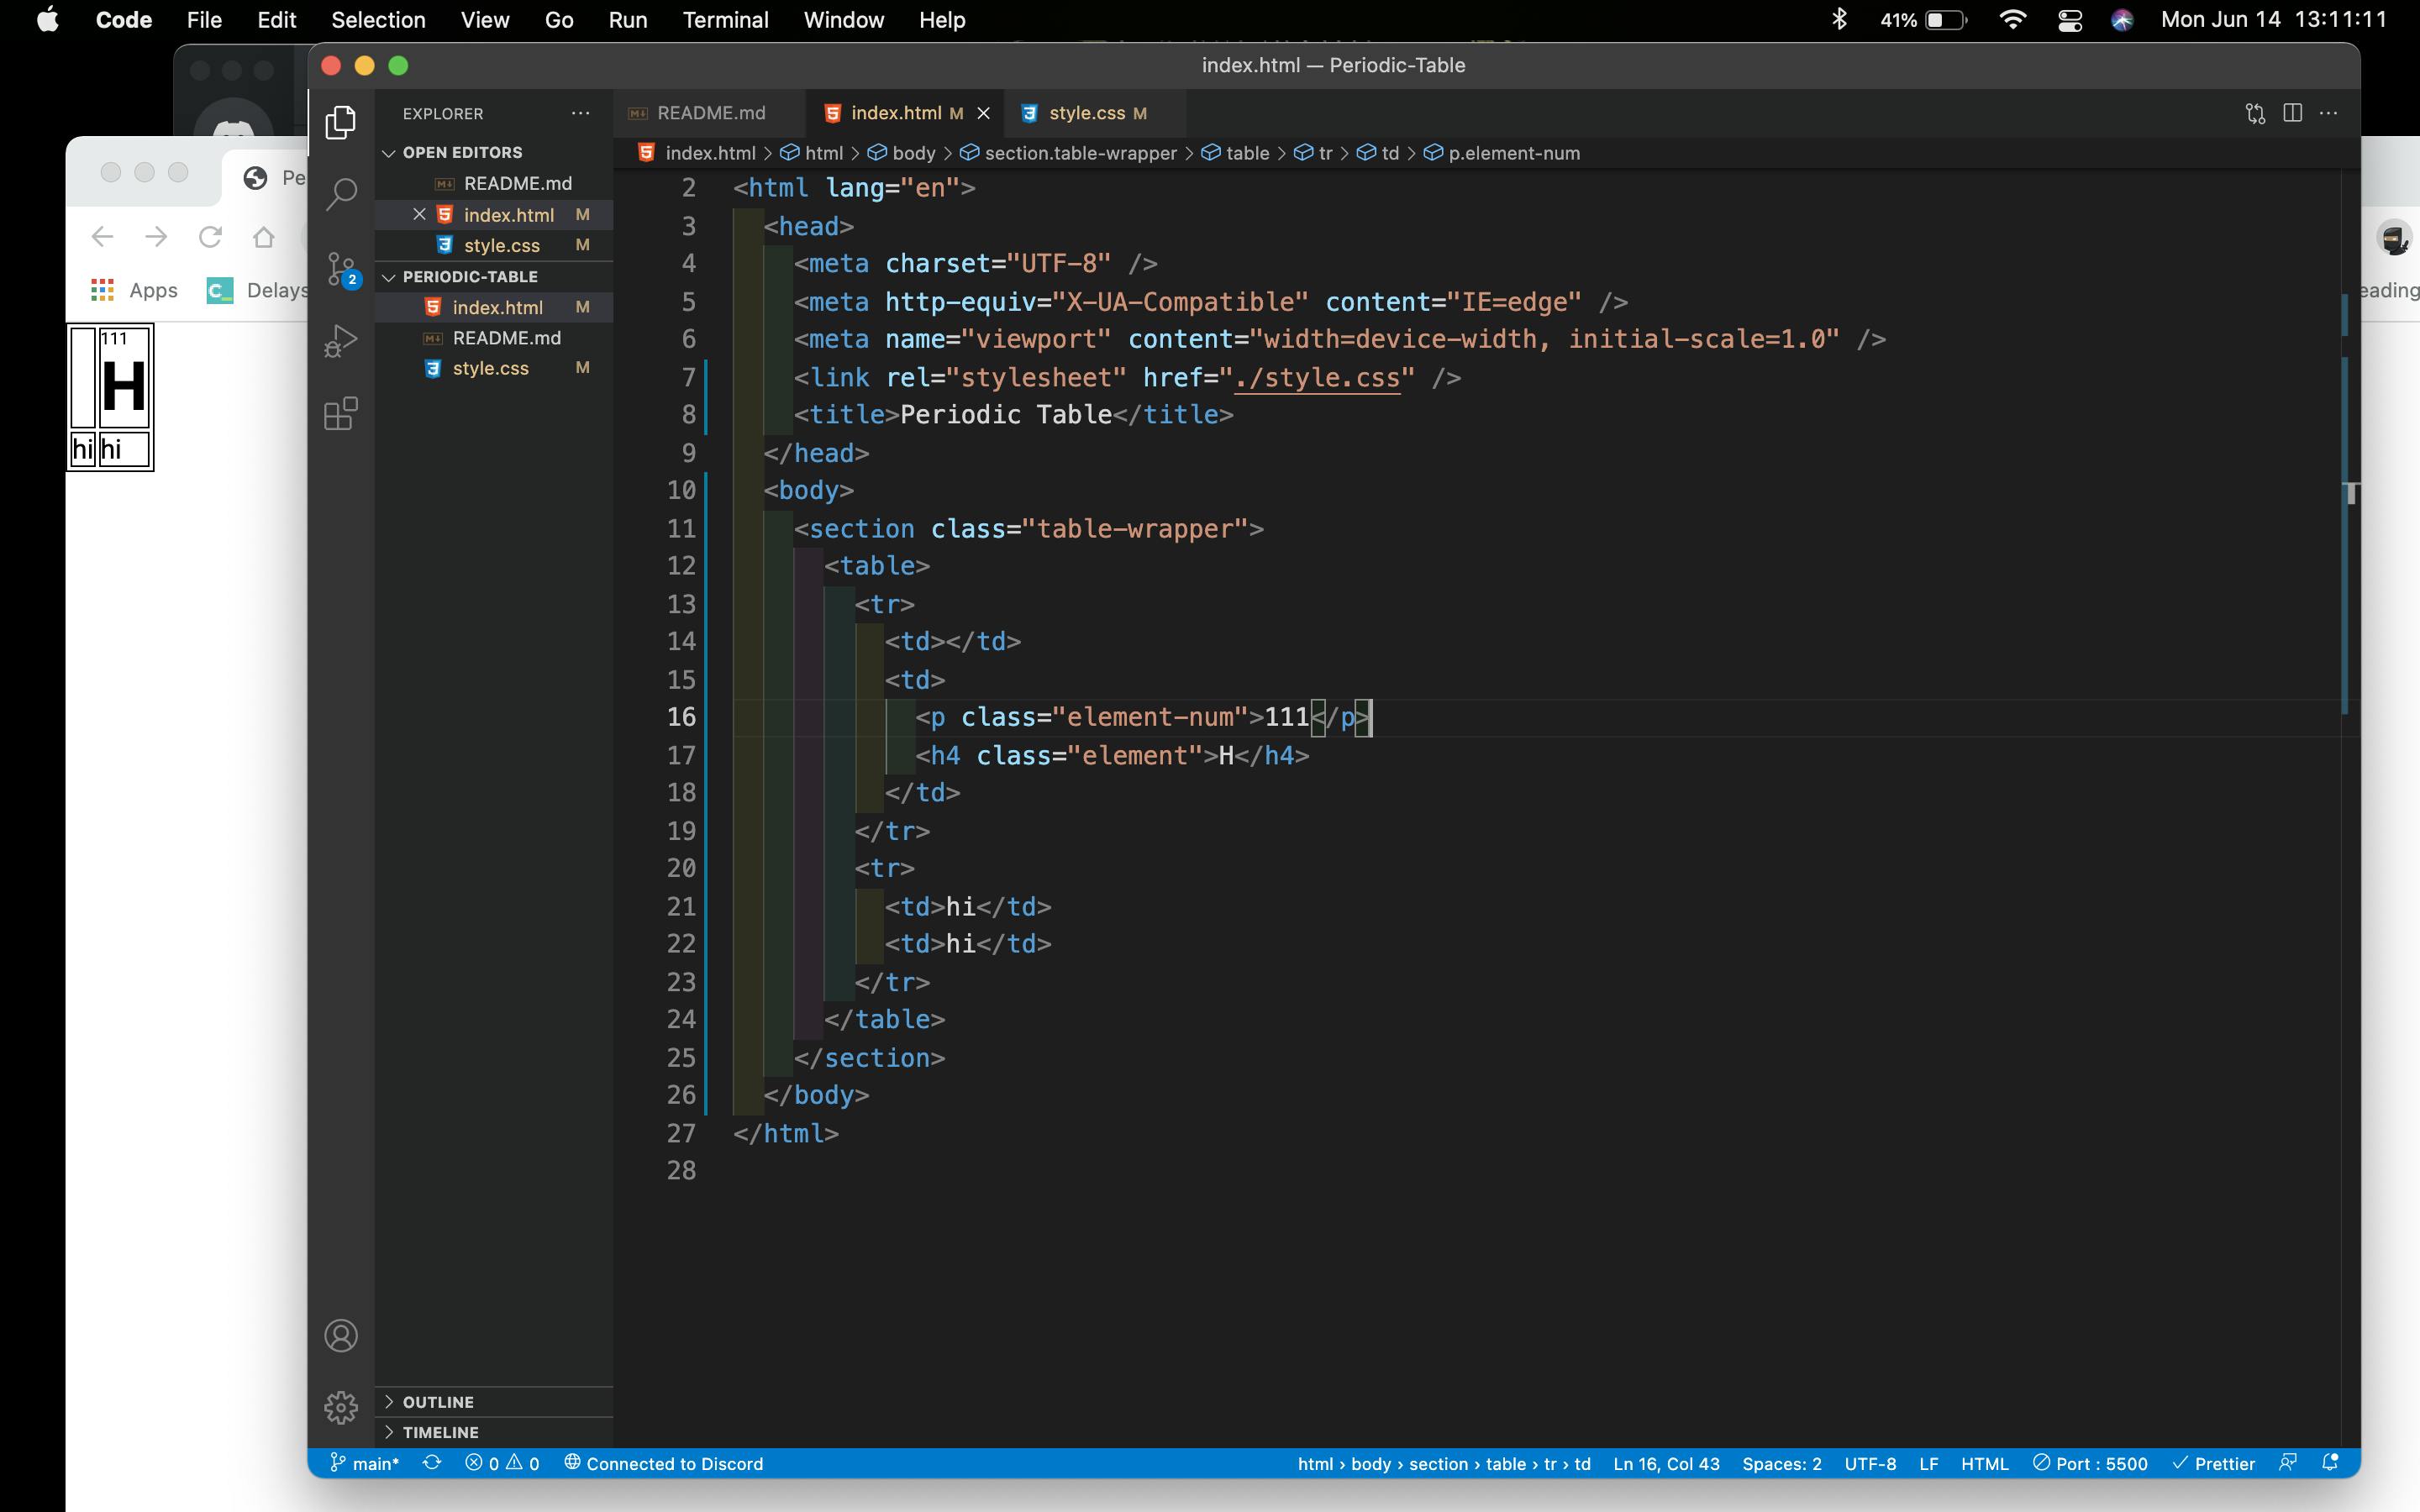Click Ln 16, Col 43 position indicator

(x=1666, y=1463)
